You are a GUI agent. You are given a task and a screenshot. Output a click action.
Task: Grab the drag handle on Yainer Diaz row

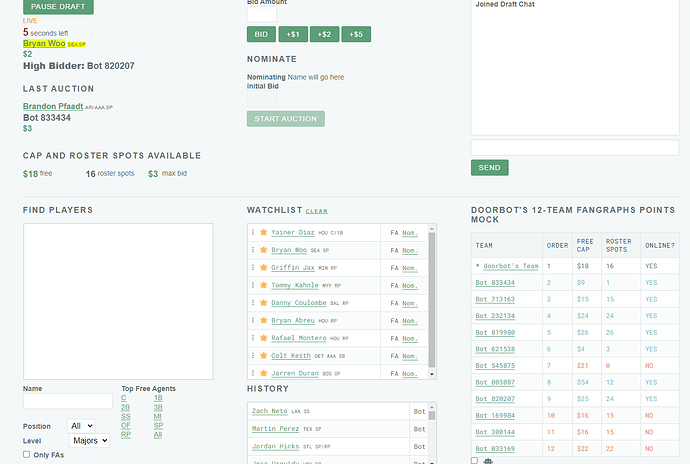tap(253, 232)
